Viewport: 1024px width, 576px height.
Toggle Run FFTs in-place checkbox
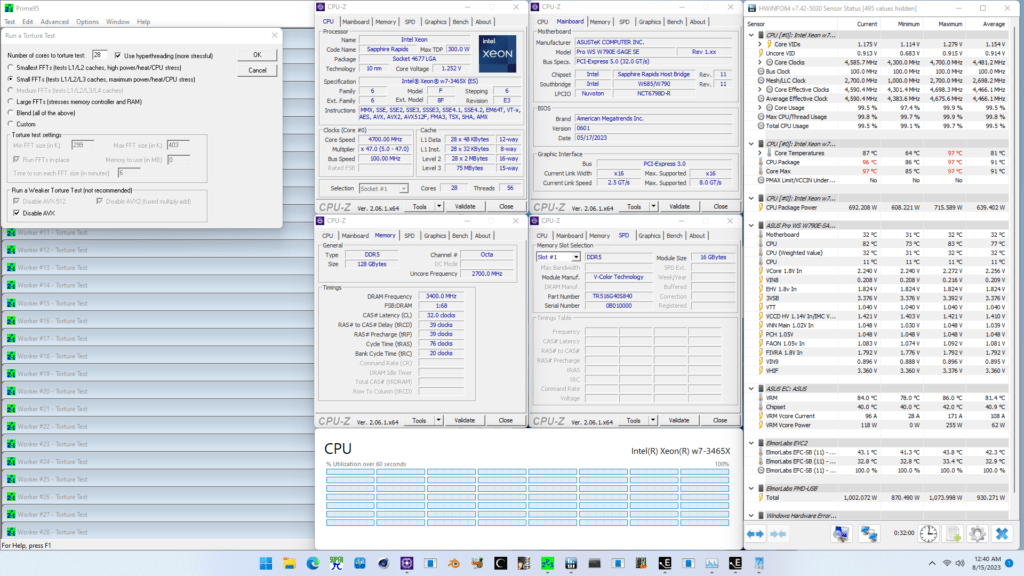(16, 159)
